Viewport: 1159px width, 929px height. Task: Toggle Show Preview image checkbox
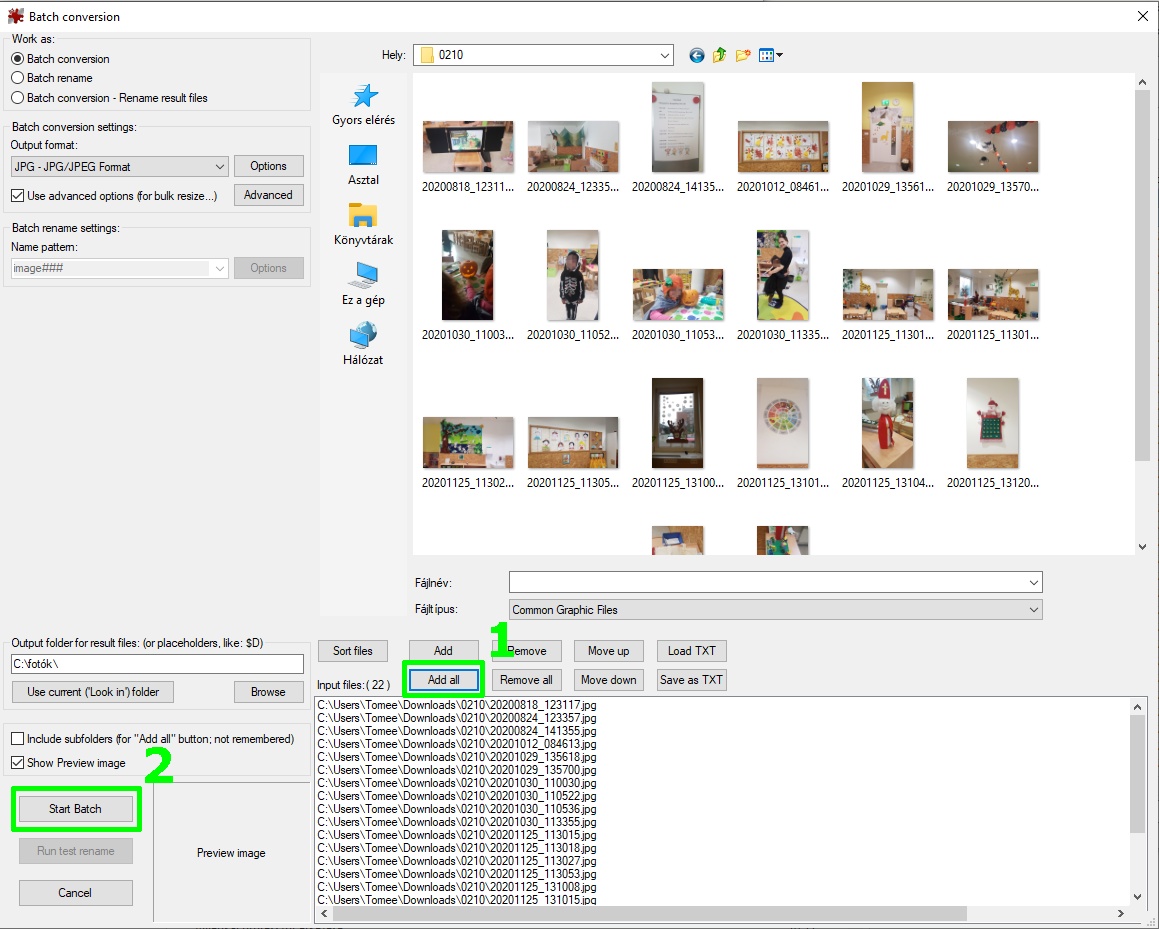point(18,763)
